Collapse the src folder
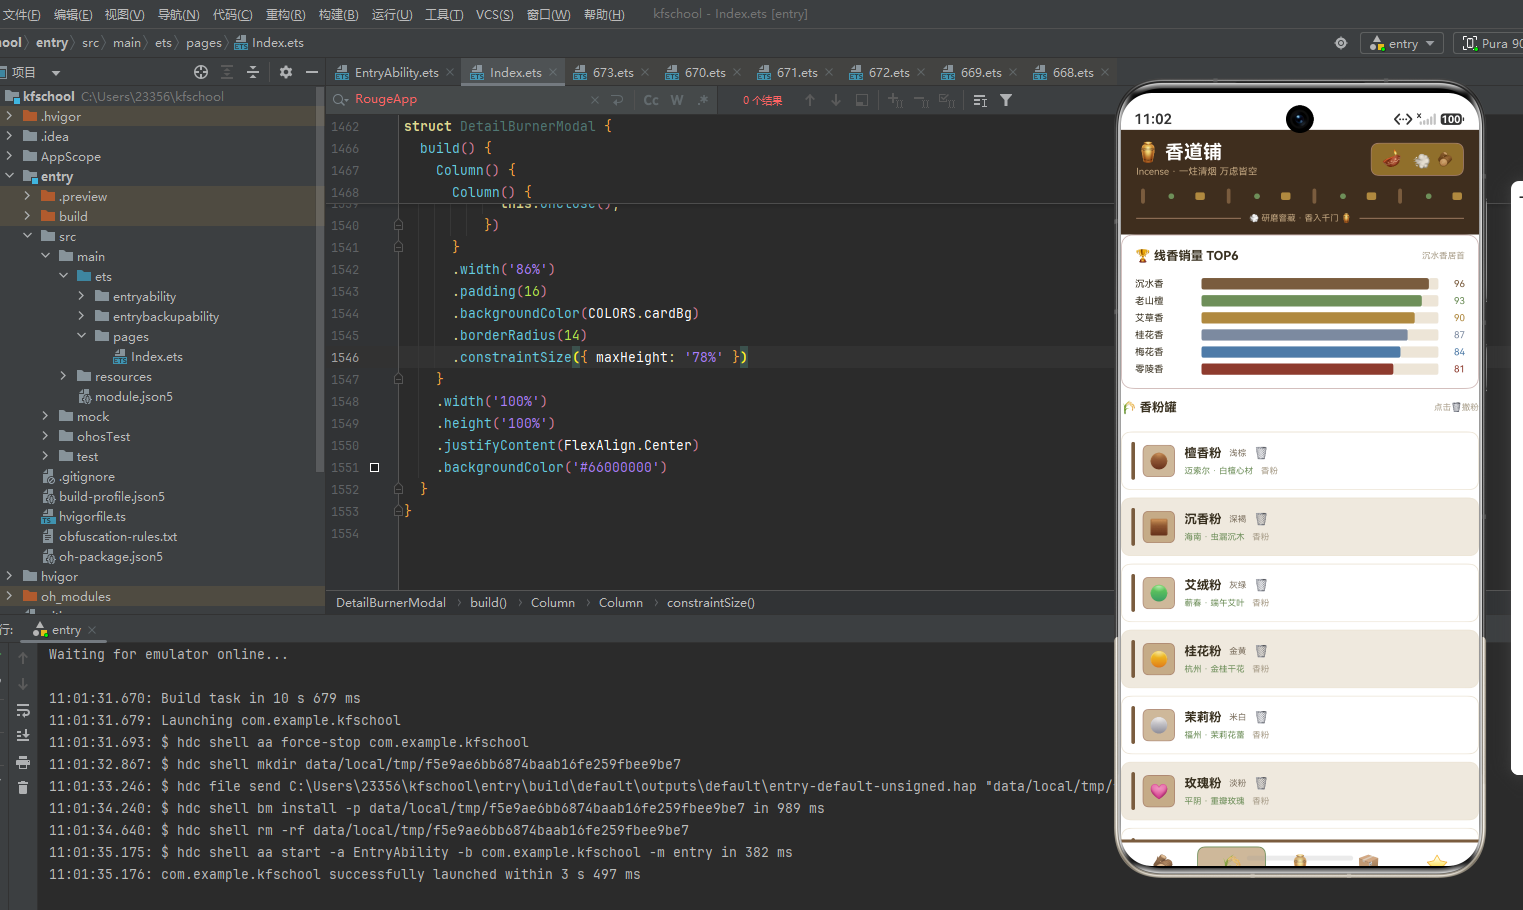The height and width of the screenshot is (910, 1523). pos(27,236)
